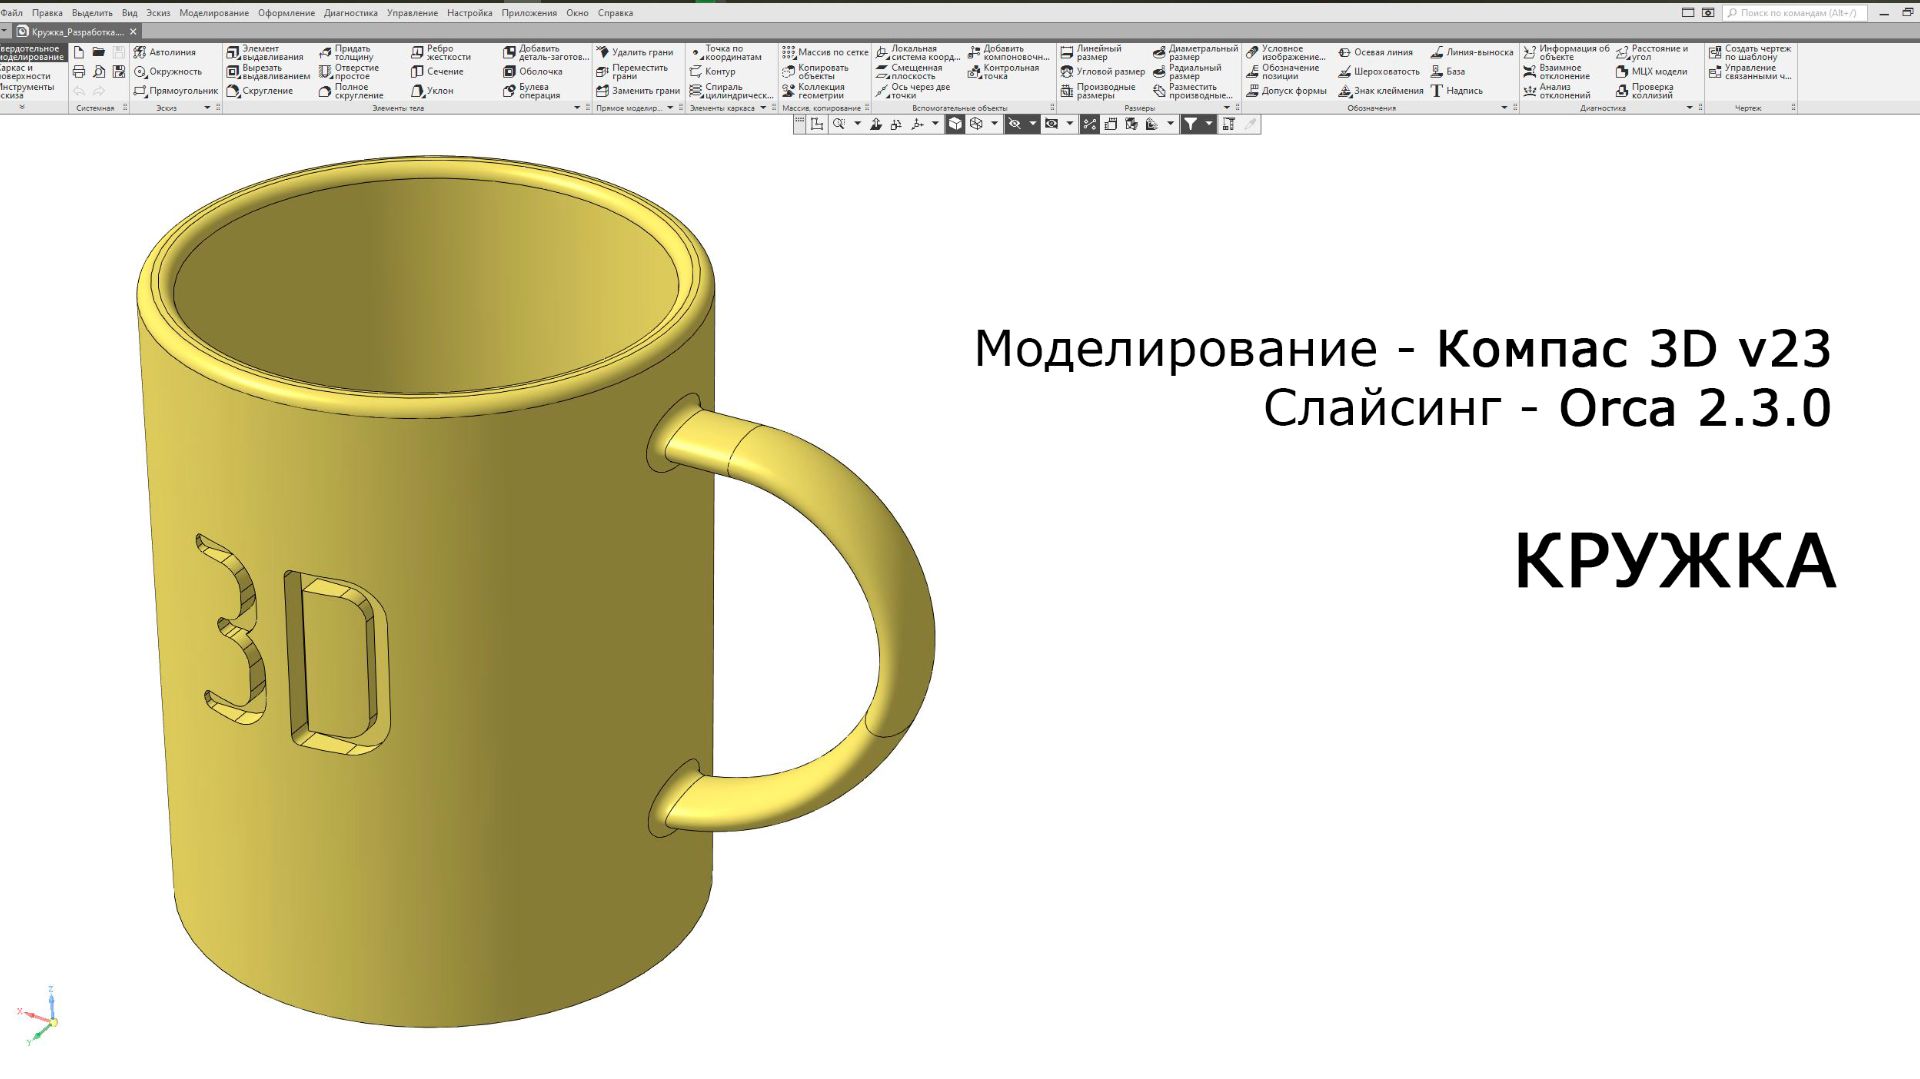Create a new document icon
1920x1079 pixels.
point(79,52)
